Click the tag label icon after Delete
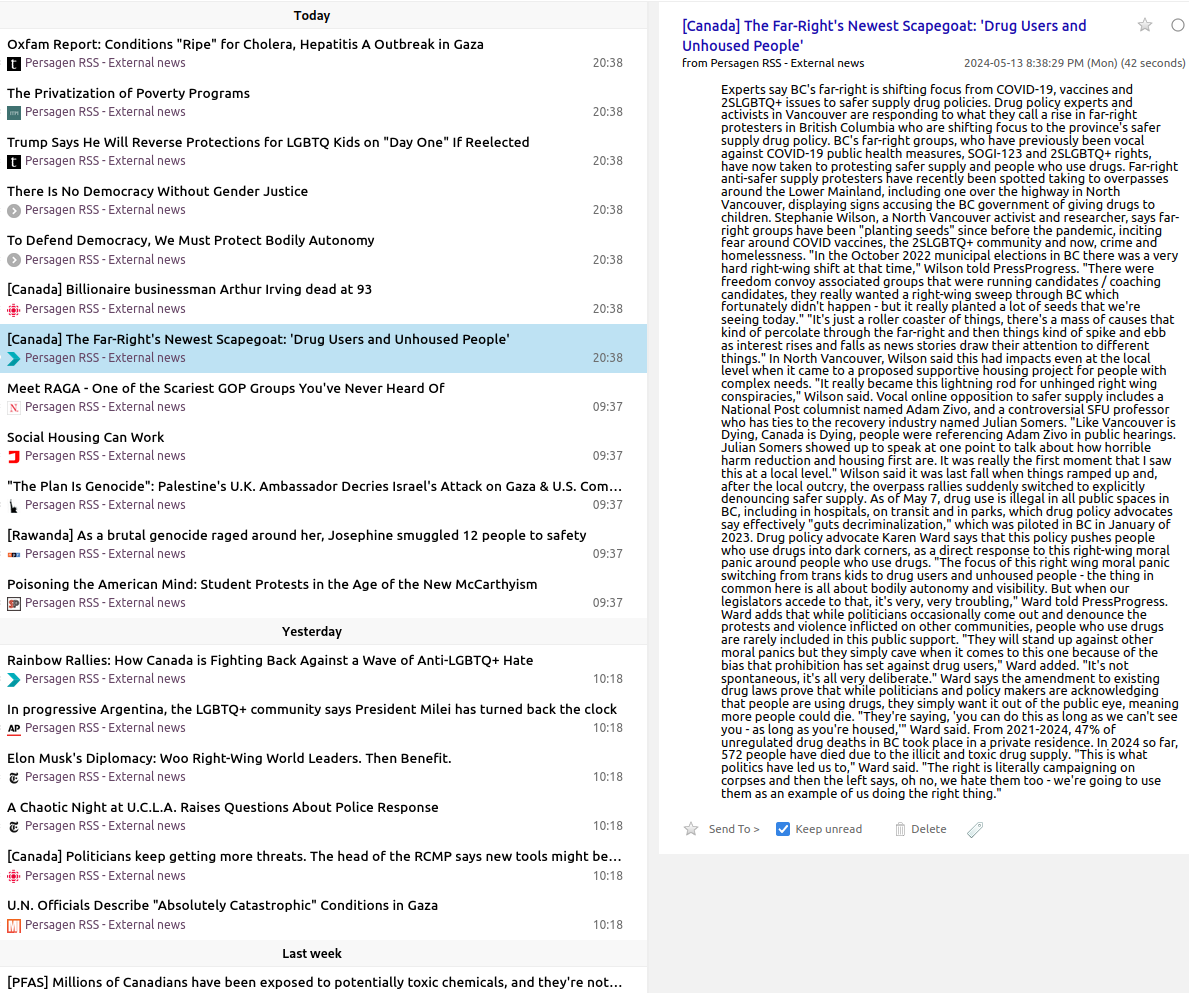 pos(975,830)
